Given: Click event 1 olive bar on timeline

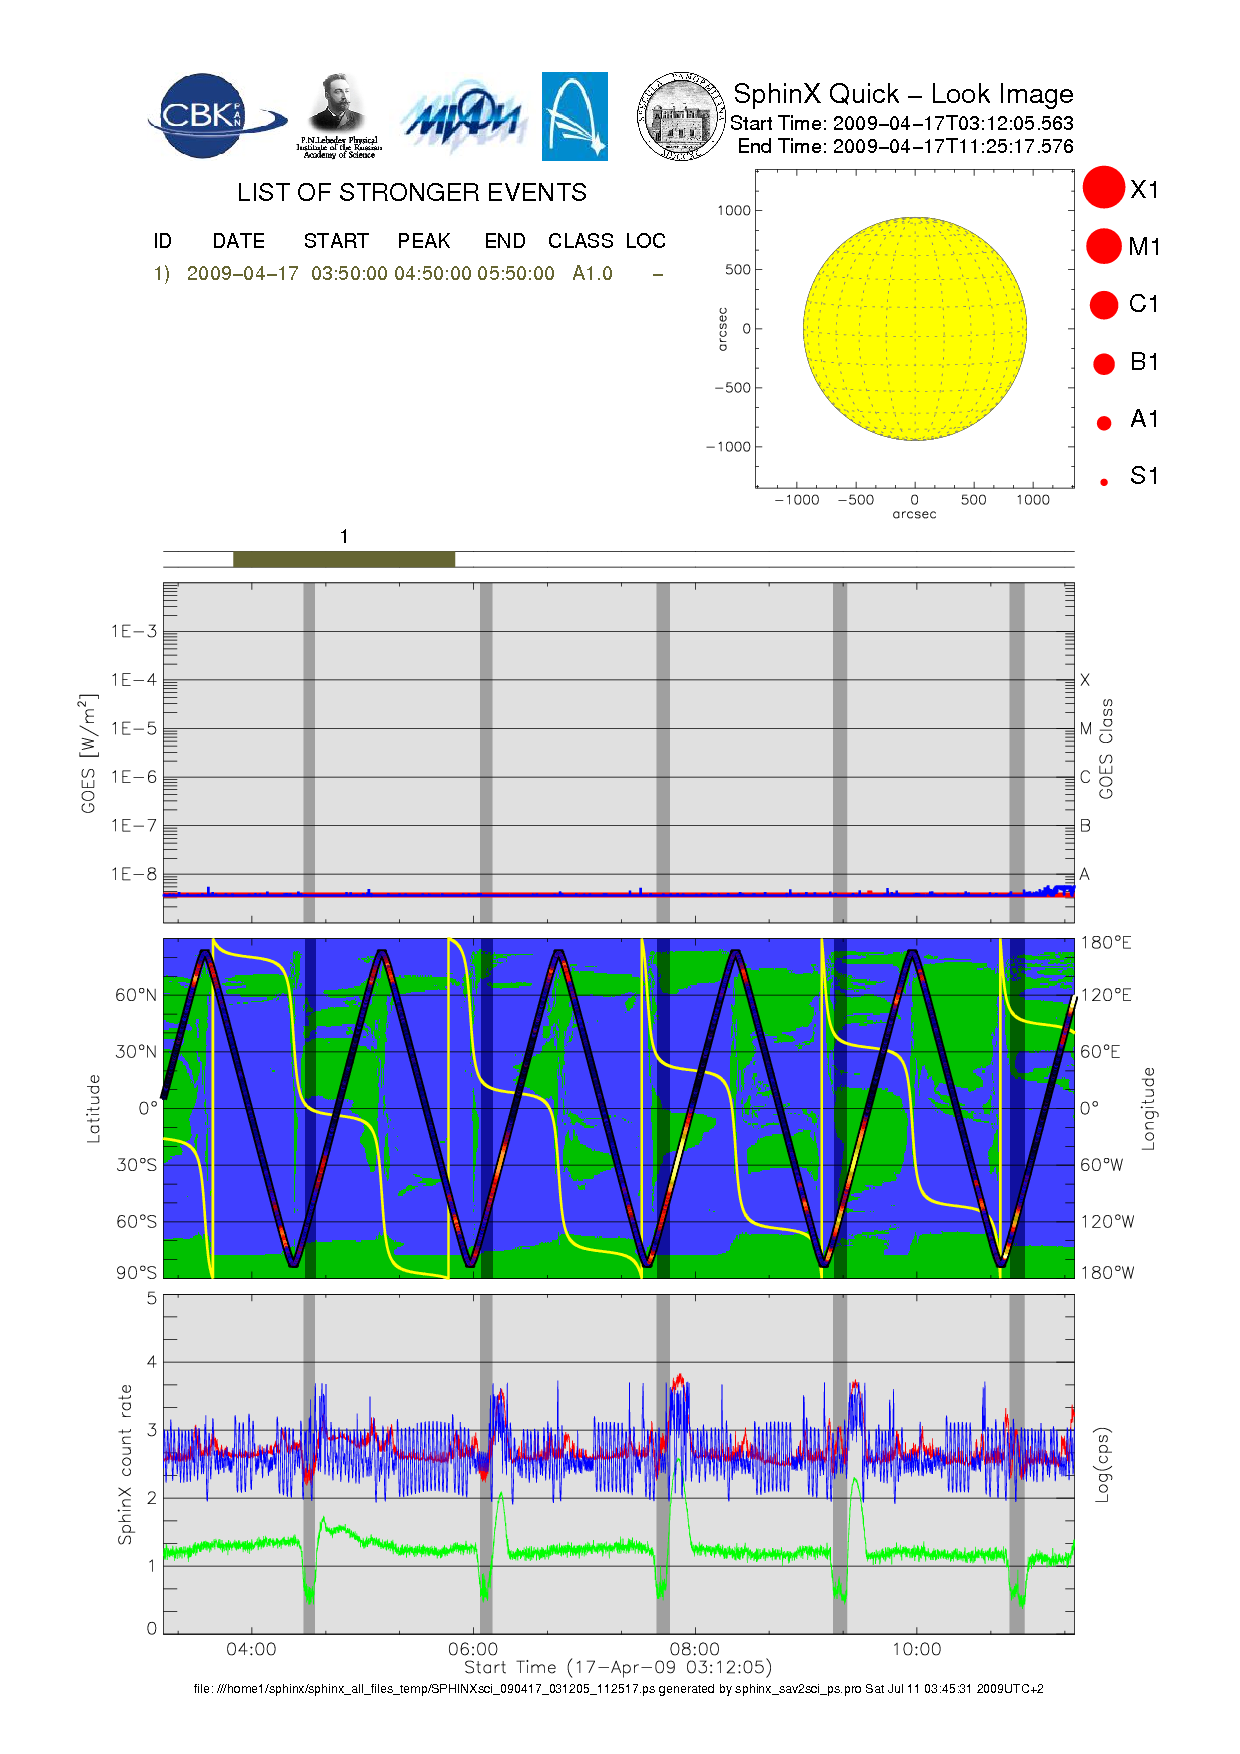Looking at the screenshot, I should pos(343,559).
